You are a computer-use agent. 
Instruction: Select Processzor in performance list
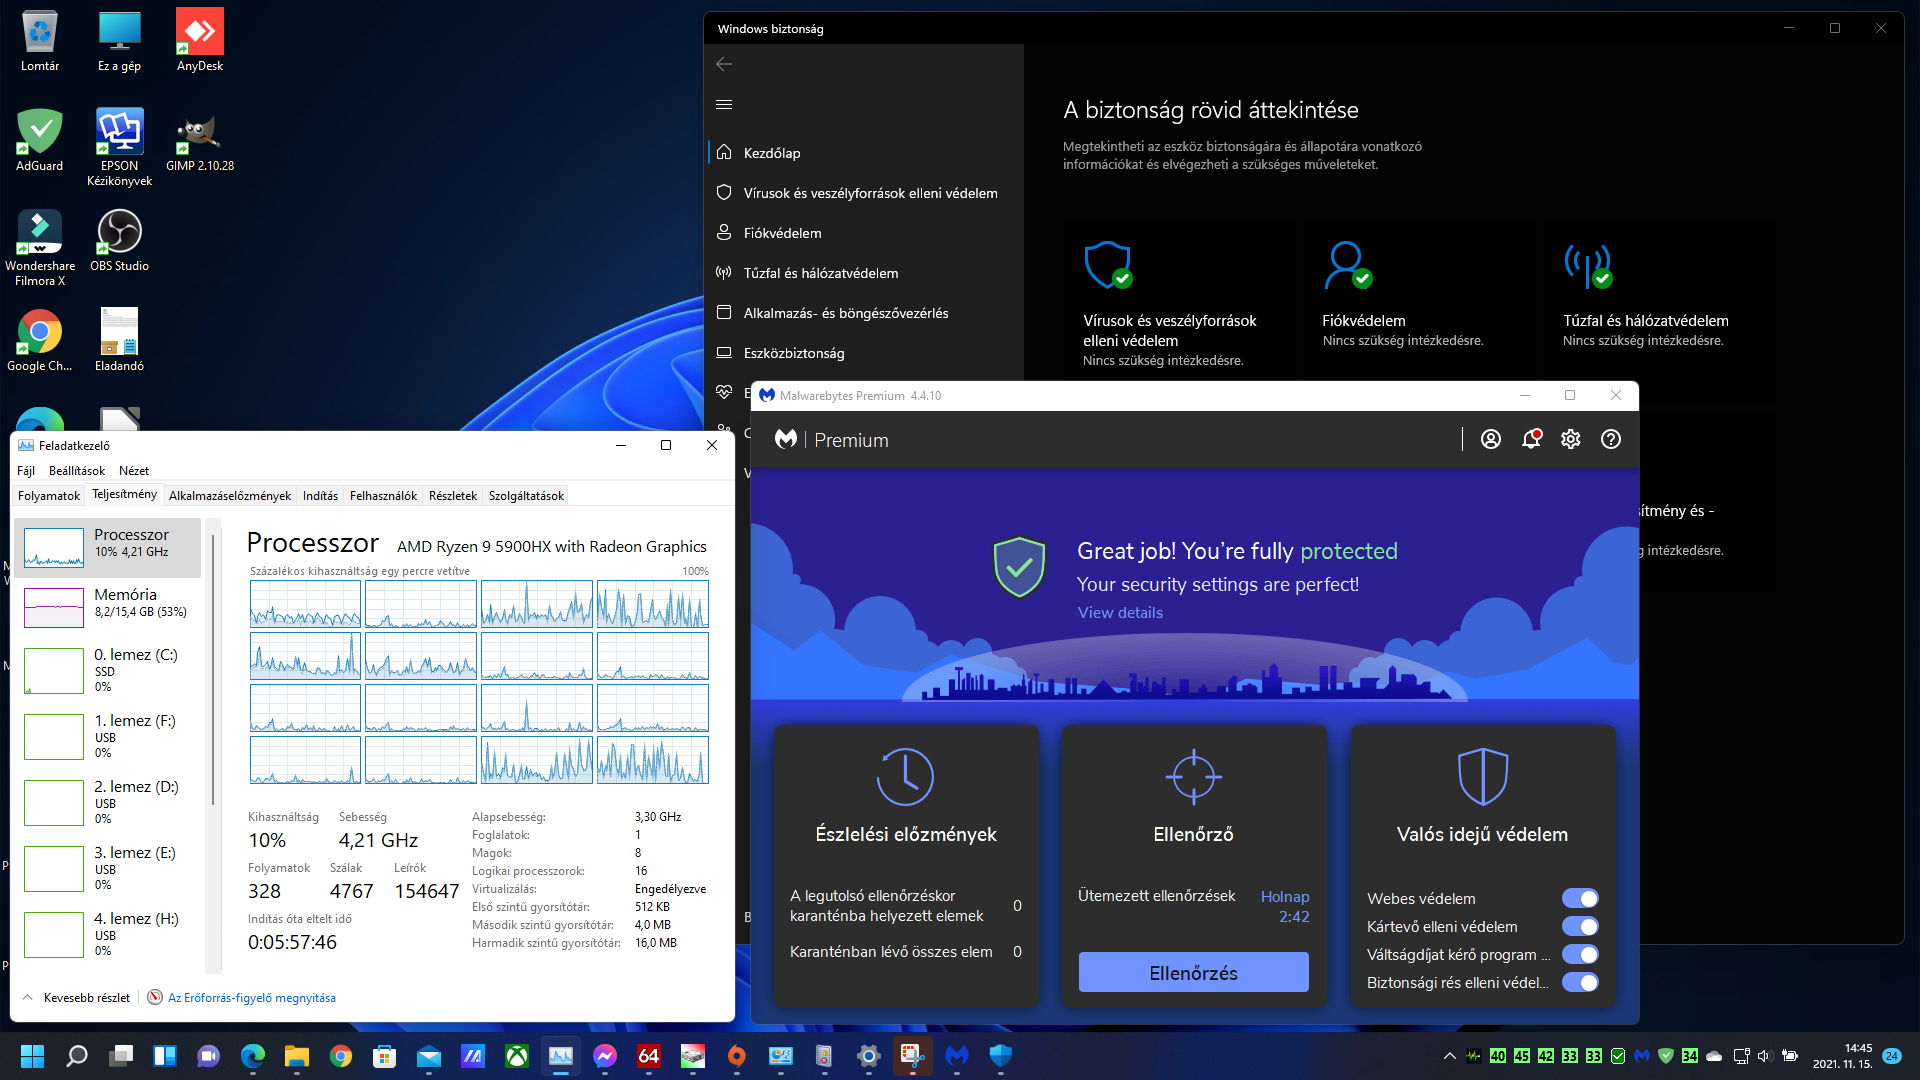[x=108, y=547]
